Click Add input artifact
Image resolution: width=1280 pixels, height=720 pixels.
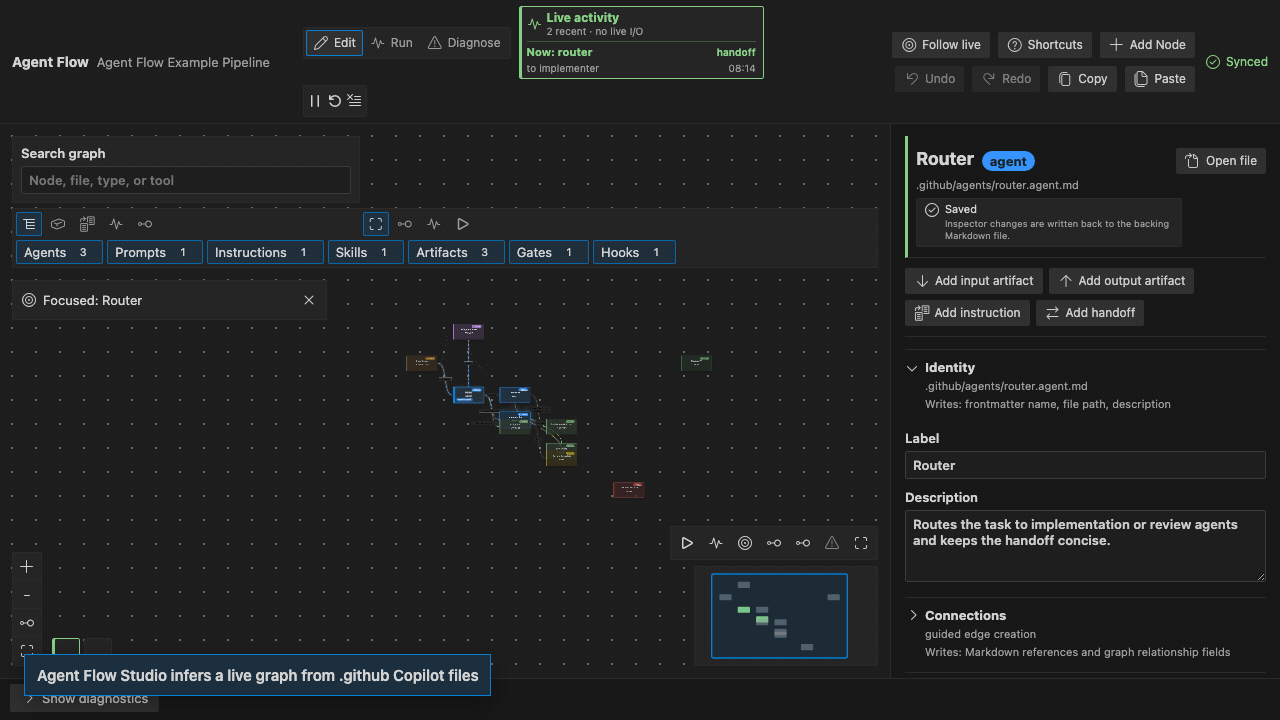(x=974, y=281)
